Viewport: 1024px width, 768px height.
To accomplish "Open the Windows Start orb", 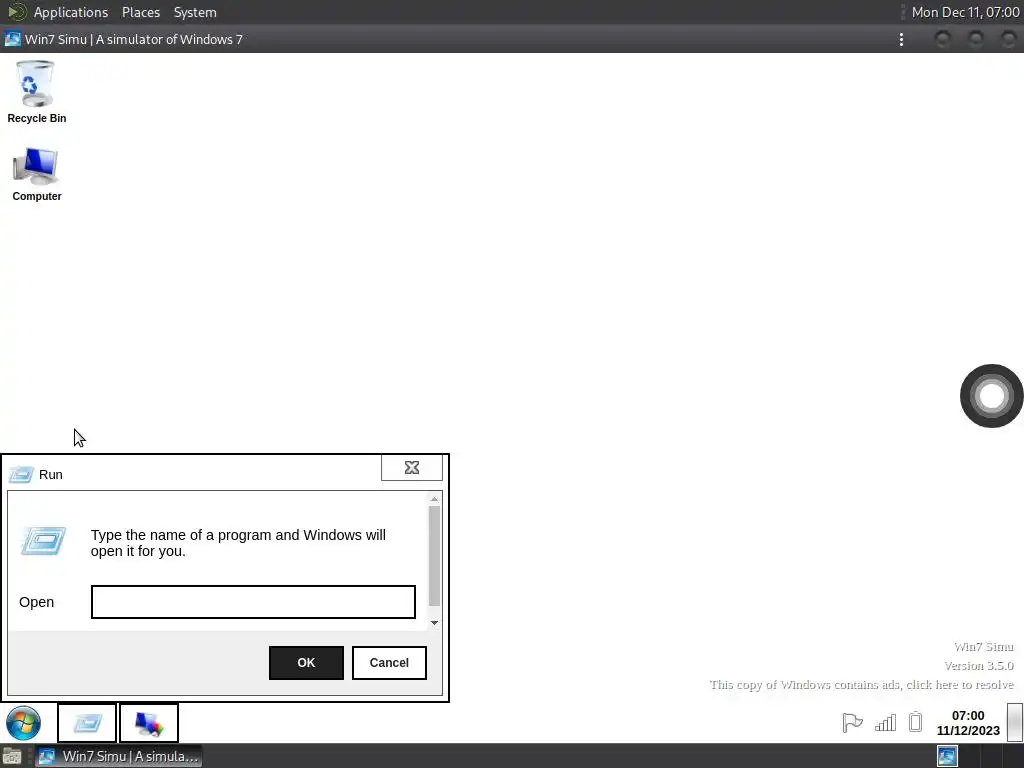I will point(24,723).
